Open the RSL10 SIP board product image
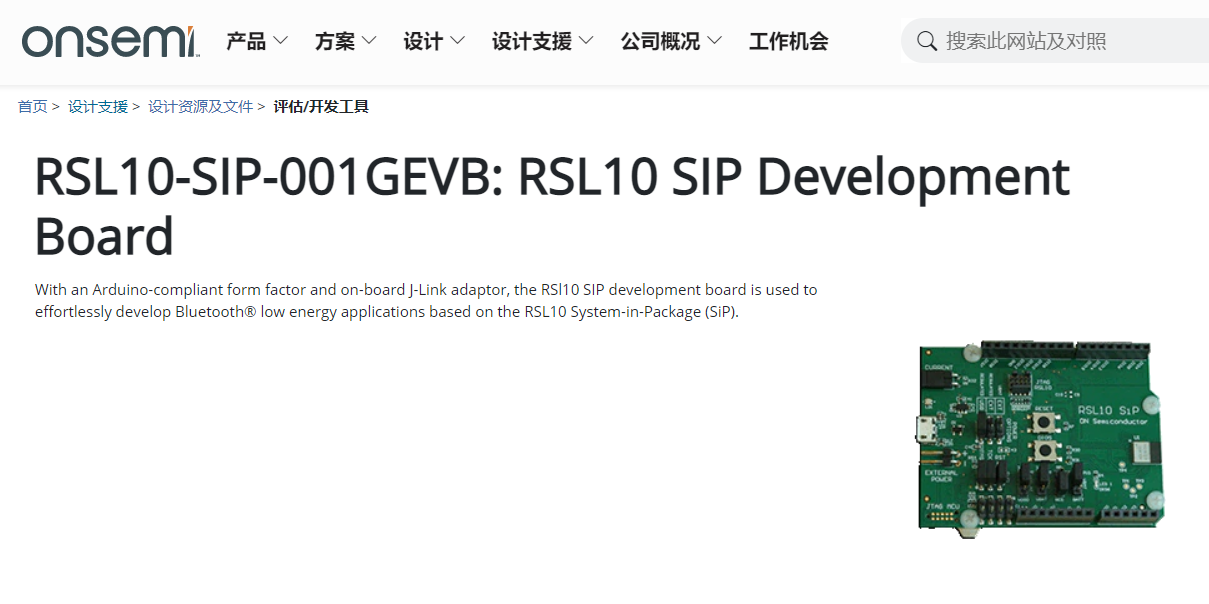The height and width of the screenshot is (604, 1209). [1041, 439]
